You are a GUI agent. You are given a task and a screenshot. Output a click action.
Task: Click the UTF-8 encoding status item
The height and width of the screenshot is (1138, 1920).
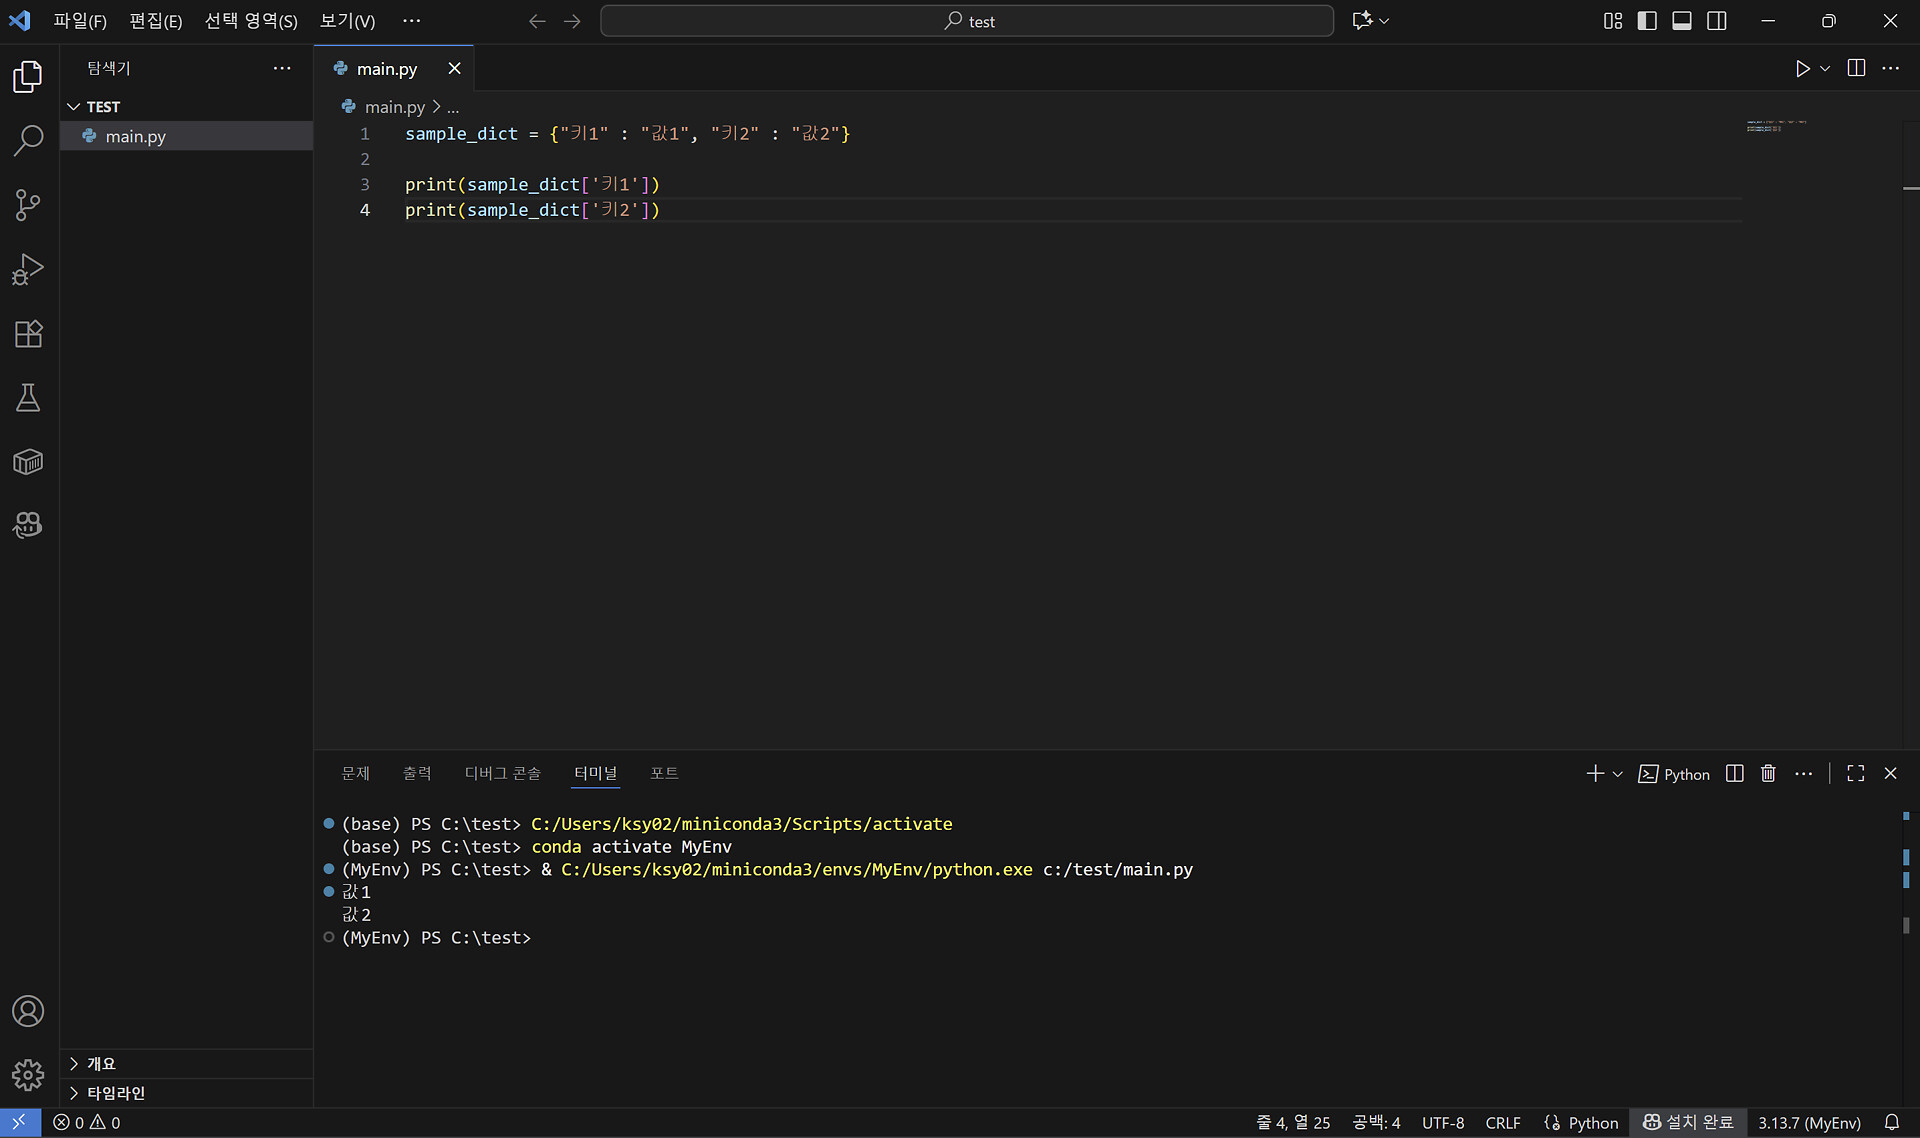(x=1442, y=1122)
